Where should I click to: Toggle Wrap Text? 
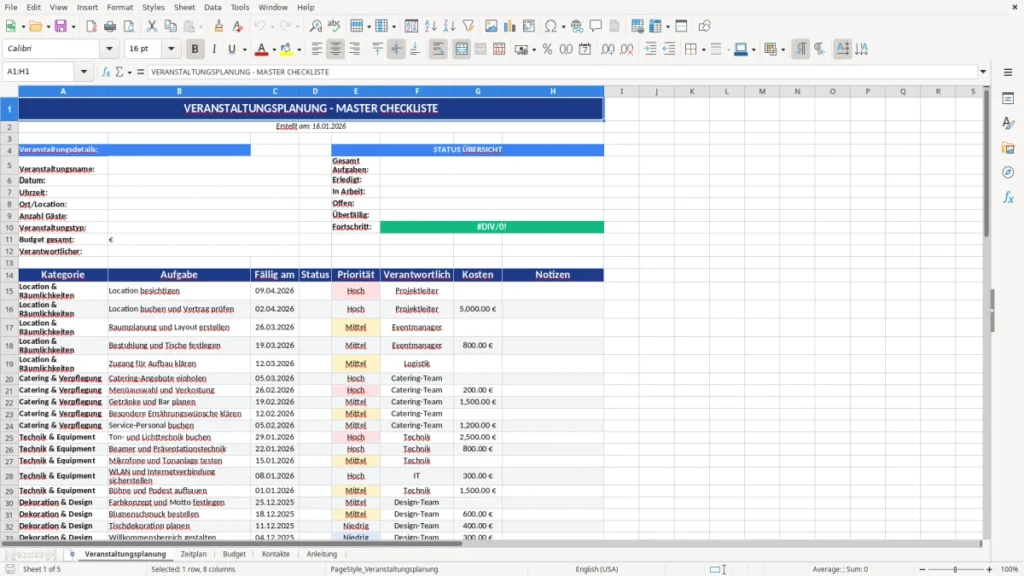[x=438, y=49]
